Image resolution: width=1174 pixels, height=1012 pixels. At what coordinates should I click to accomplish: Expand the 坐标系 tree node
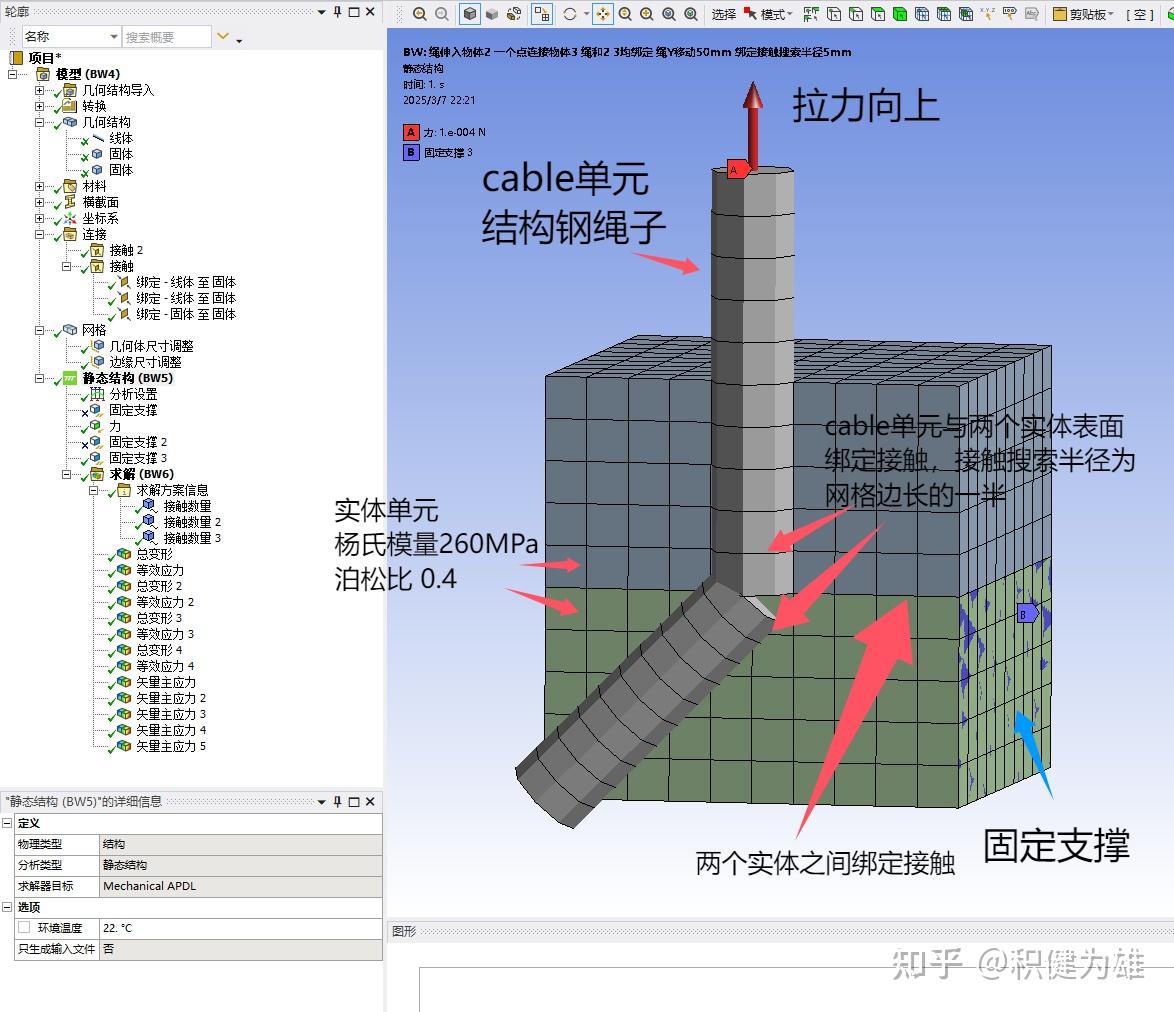pos(39,218)
